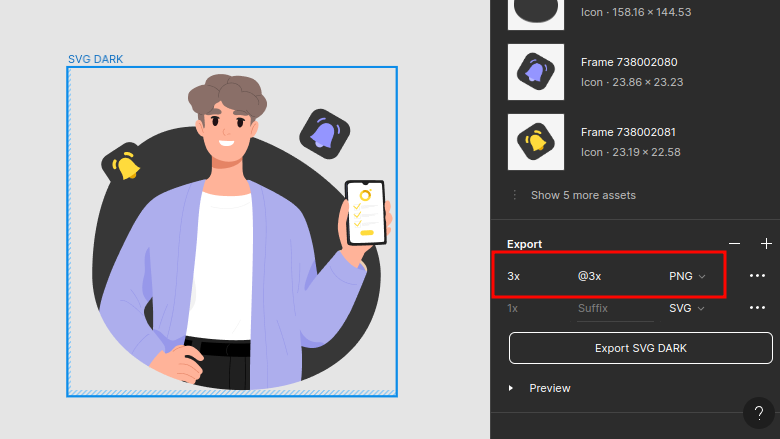Click the empty Suffix field in SVG row

pos(613,308)
